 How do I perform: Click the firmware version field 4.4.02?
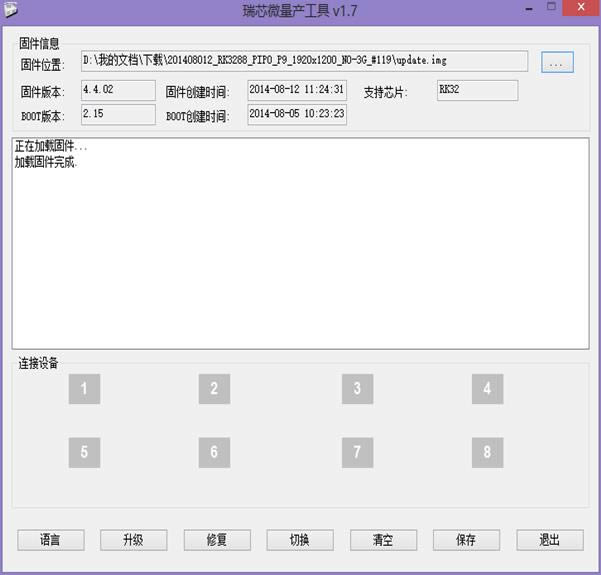118,90
